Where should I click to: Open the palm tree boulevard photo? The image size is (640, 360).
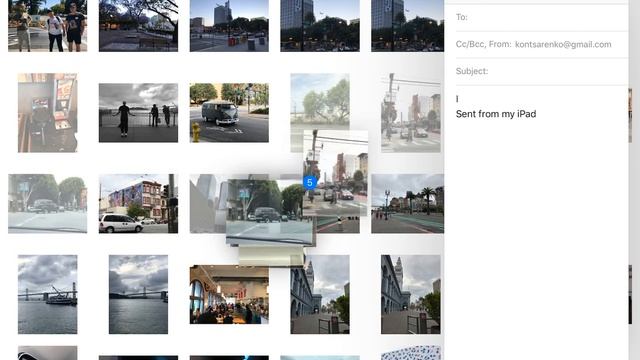(407, 204)
